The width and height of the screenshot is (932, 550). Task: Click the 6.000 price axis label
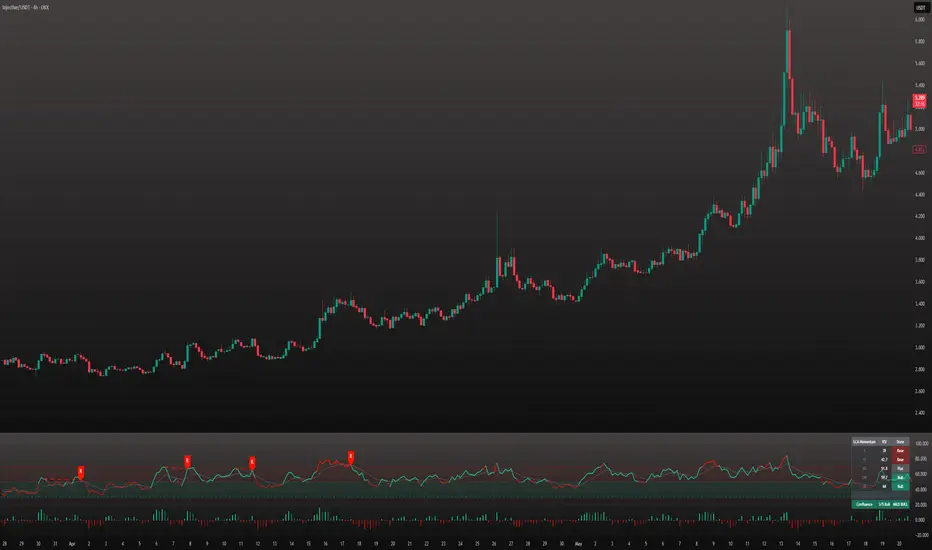920,20
